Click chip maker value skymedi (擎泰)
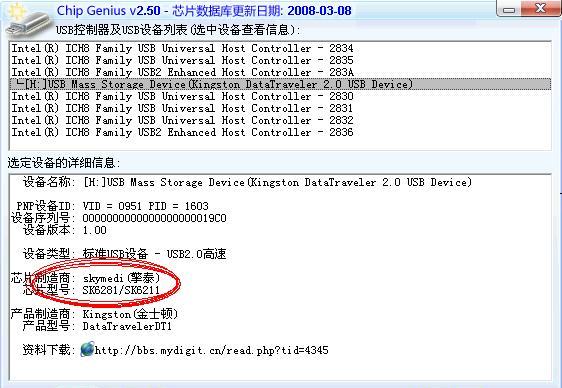The height and width of the screenshot is (388, 562). (121, 278)
